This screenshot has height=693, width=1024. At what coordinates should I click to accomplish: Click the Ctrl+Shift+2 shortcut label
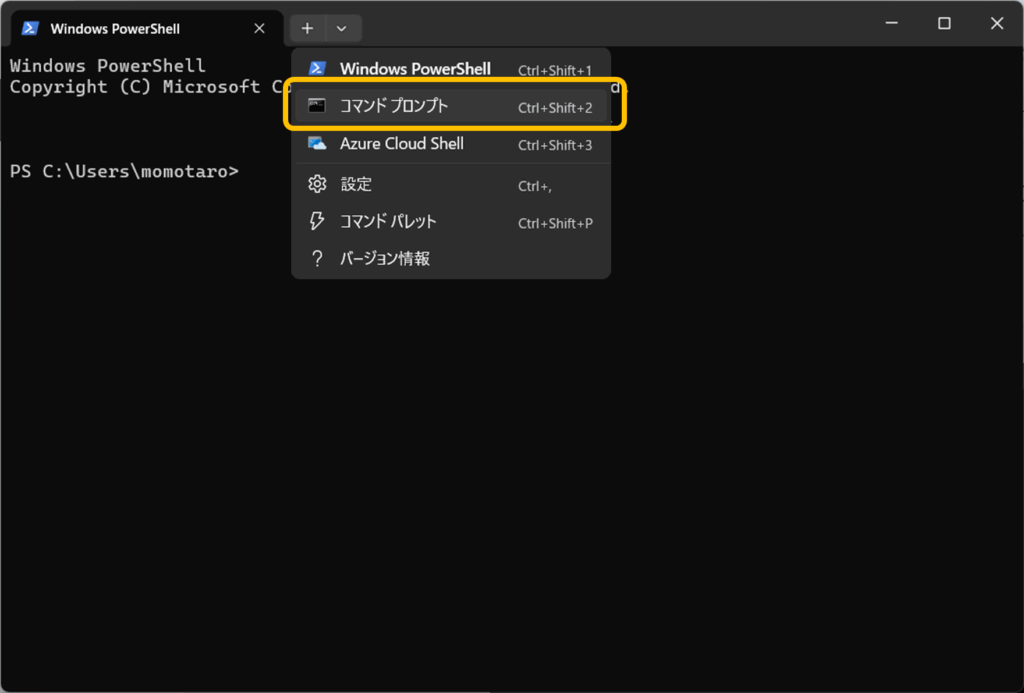(x=555, y=108)
